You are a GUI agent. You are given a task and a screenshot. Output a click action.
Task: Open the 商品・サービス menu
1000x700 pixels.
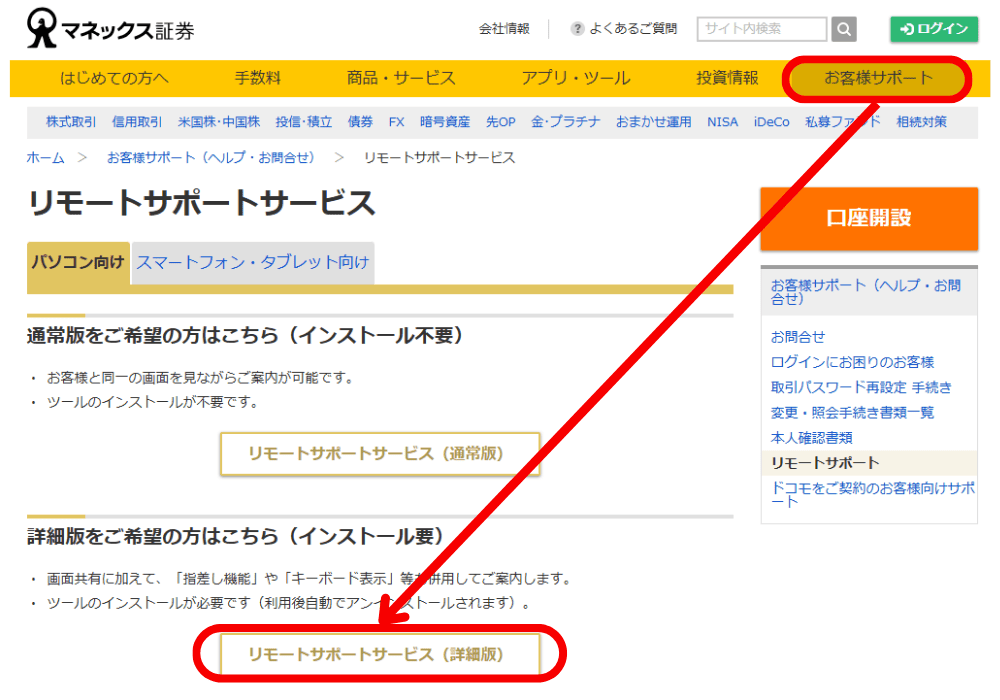coord(401,78)
